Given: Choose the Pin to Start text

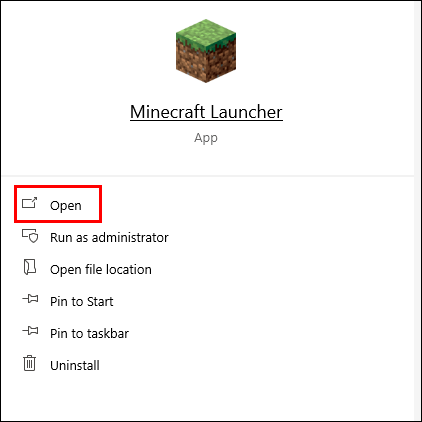Looking at the screenshot, I should tap(82, 302).
